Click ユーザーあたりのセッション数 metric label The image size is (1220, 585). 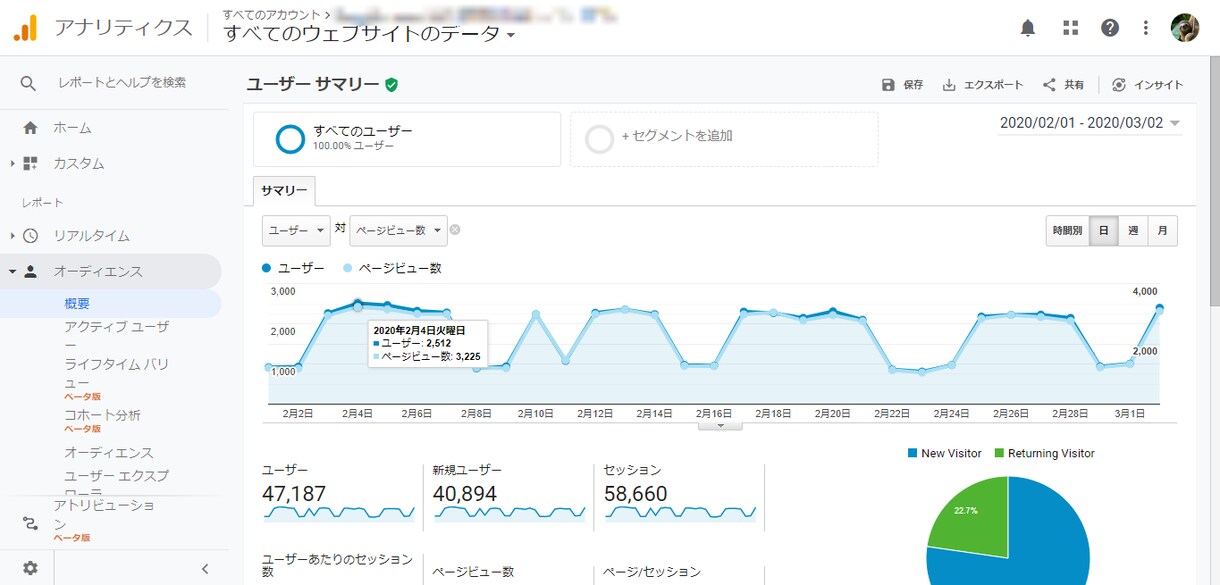(337, 565)
